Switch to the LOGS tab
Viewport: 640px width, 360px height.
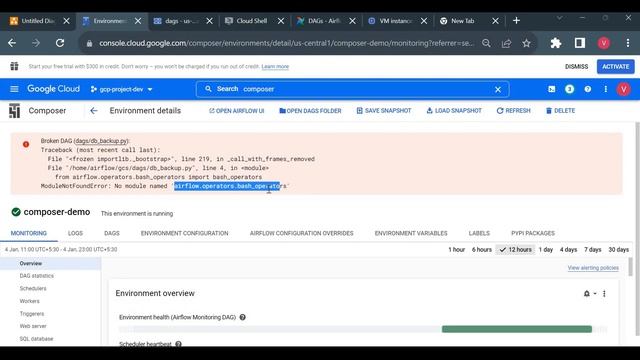[75, 233]
